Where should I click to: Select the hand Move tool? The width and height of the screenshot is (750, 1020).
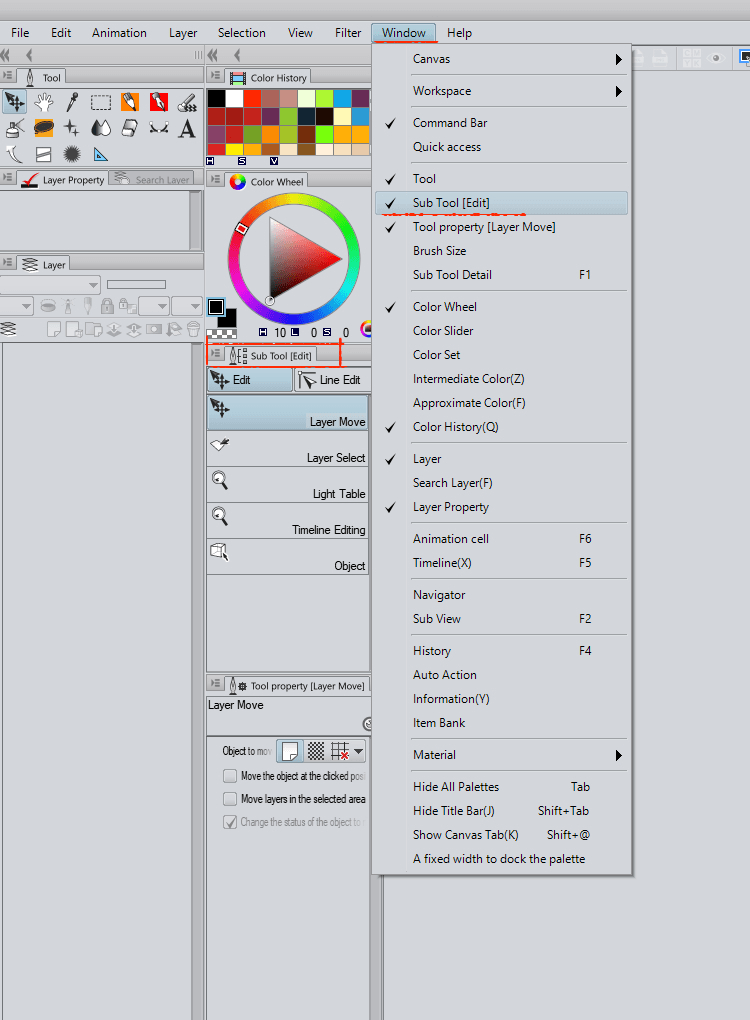point(44,102)
